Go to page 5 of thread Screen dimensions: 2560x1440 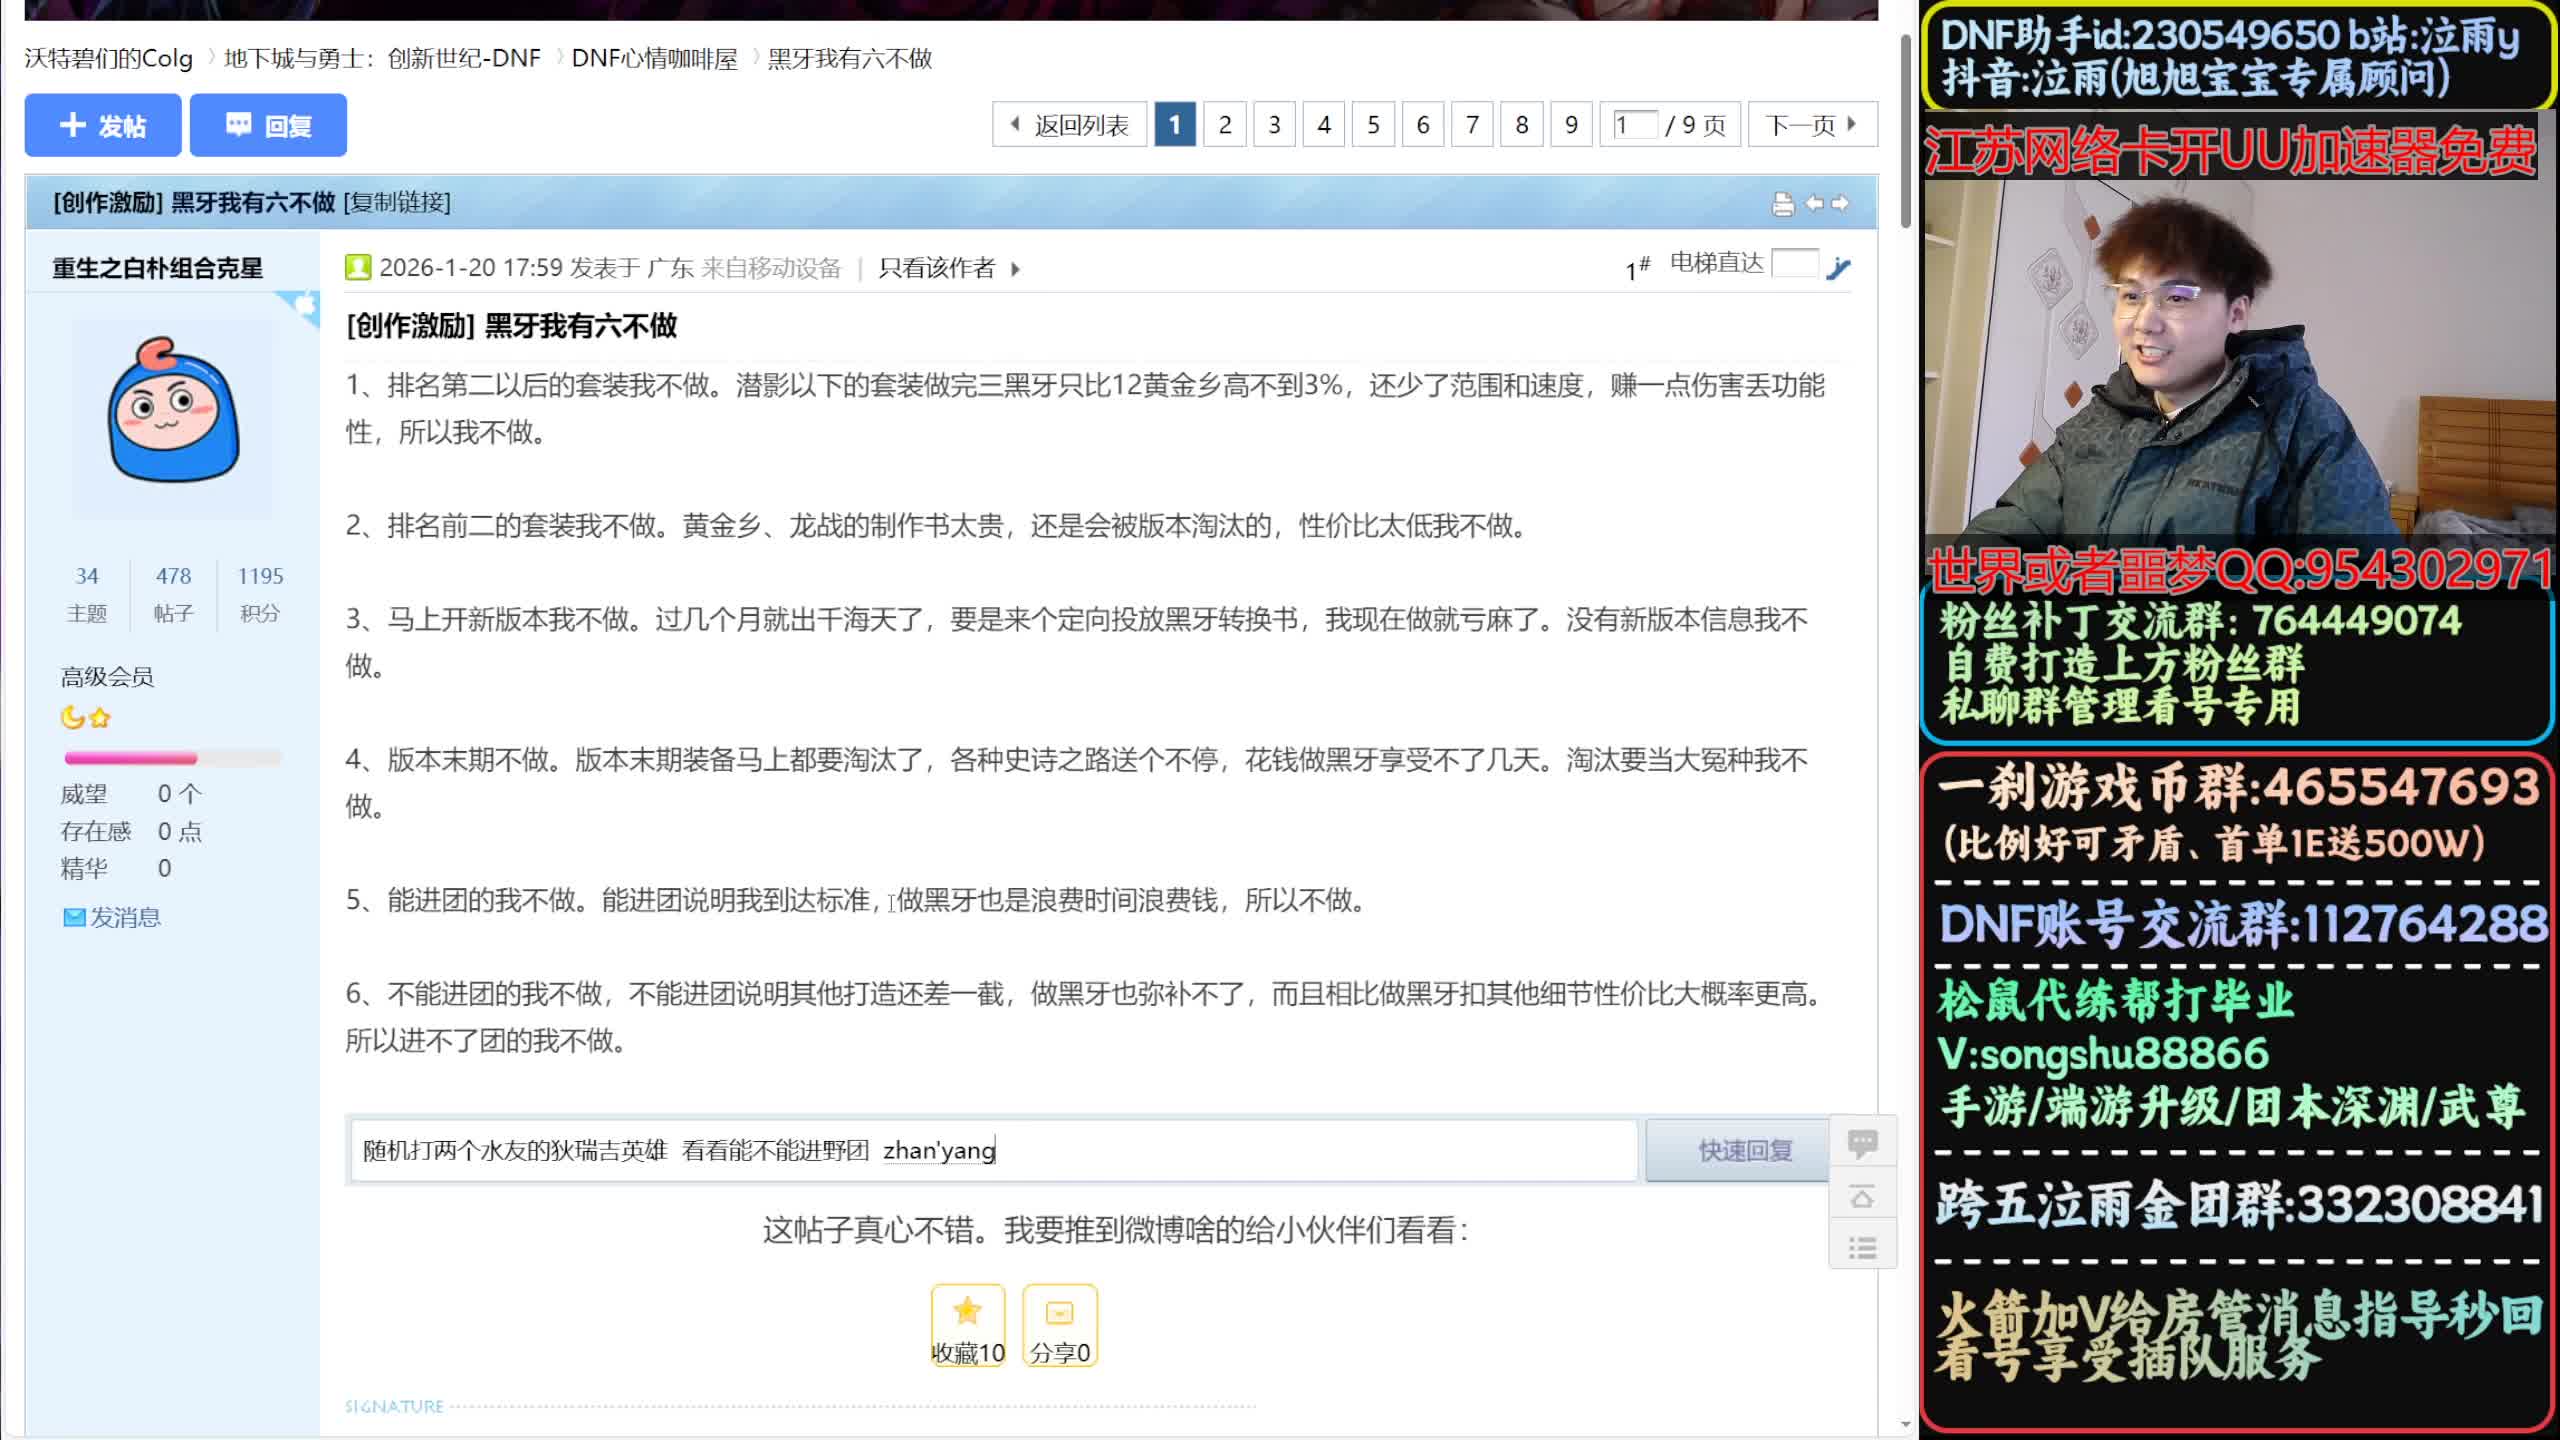(1373, 125)
